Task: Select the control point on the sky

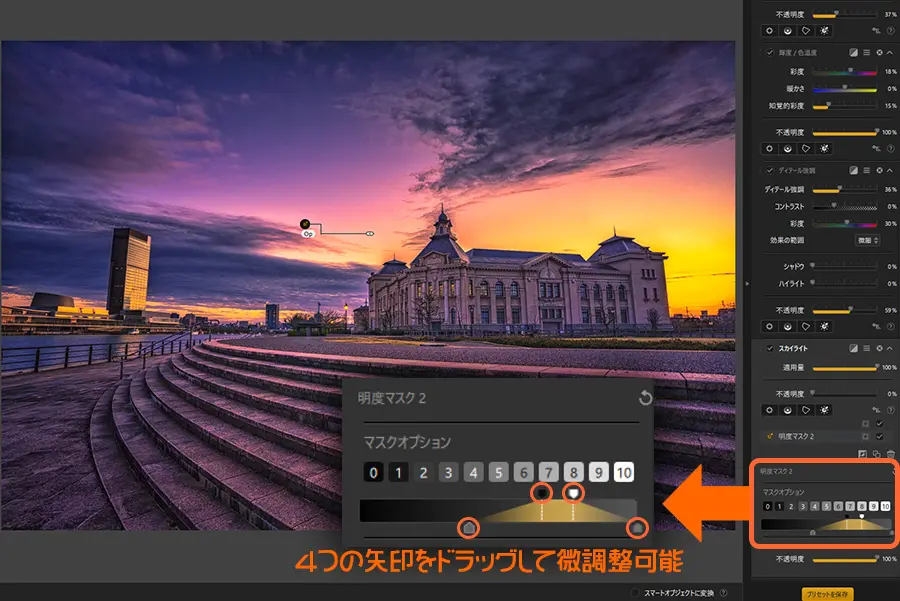Action: pyautogui.click(x=305, y=224)
